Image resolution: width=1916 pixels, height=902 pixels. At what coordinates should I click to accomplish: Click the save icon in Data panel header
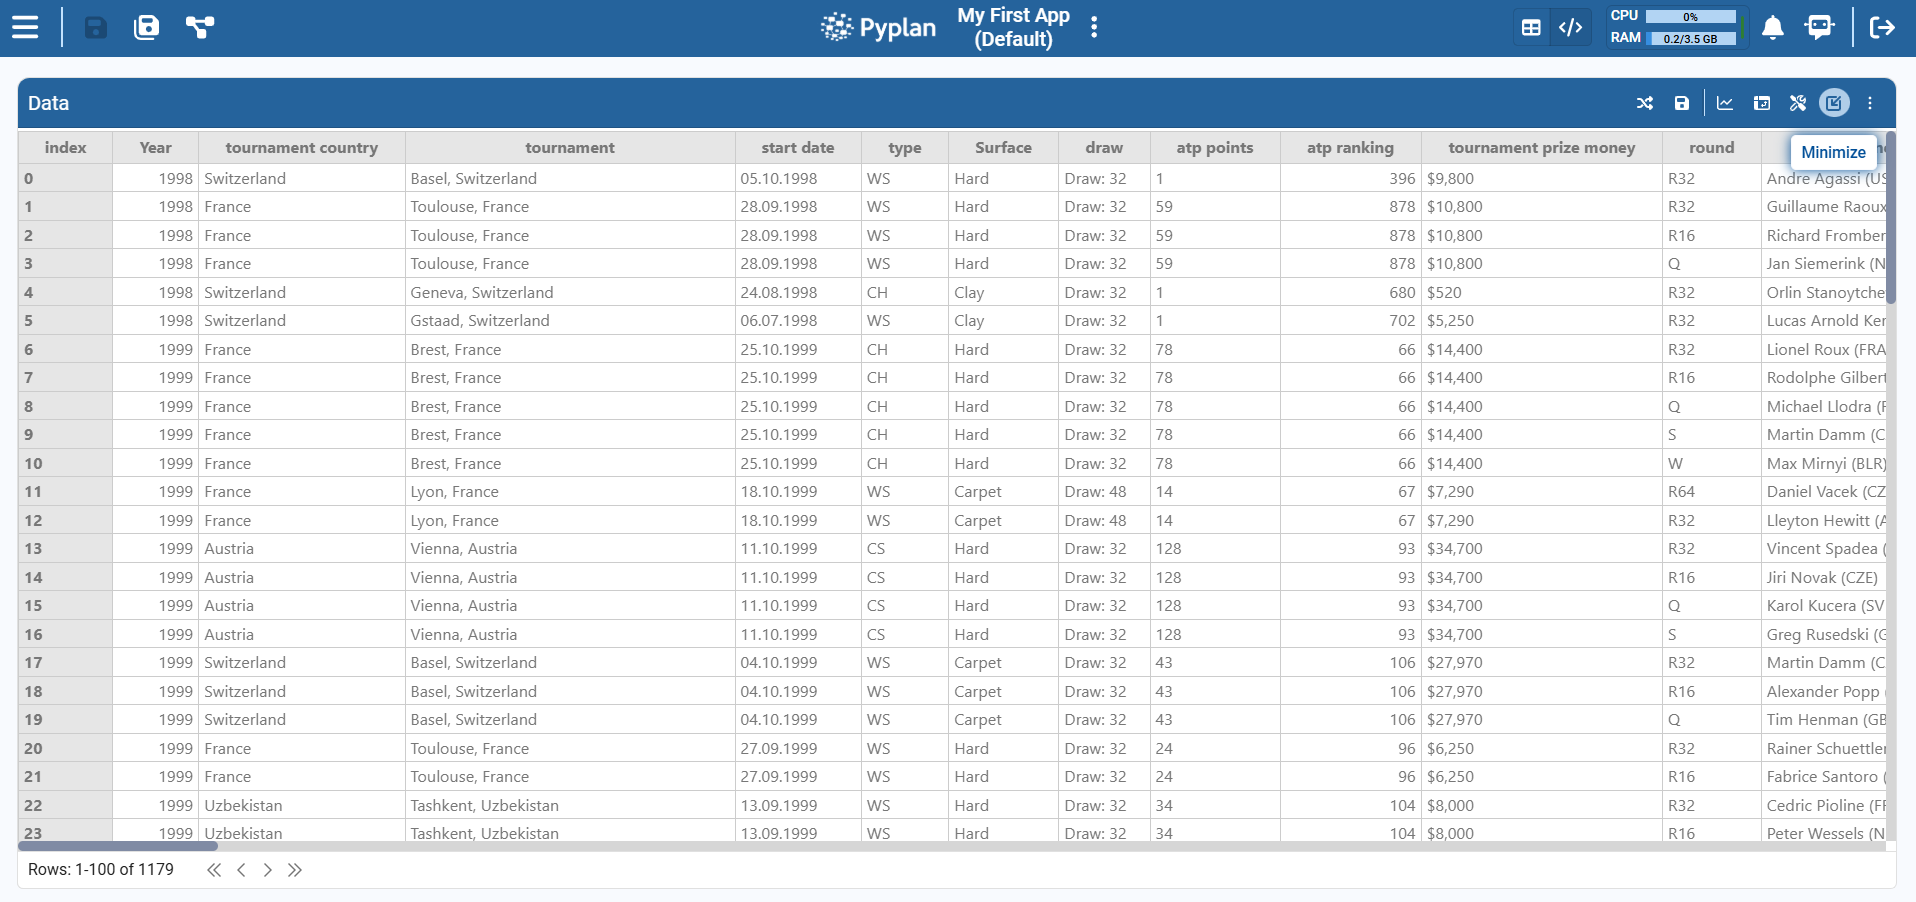(1682, 103)
